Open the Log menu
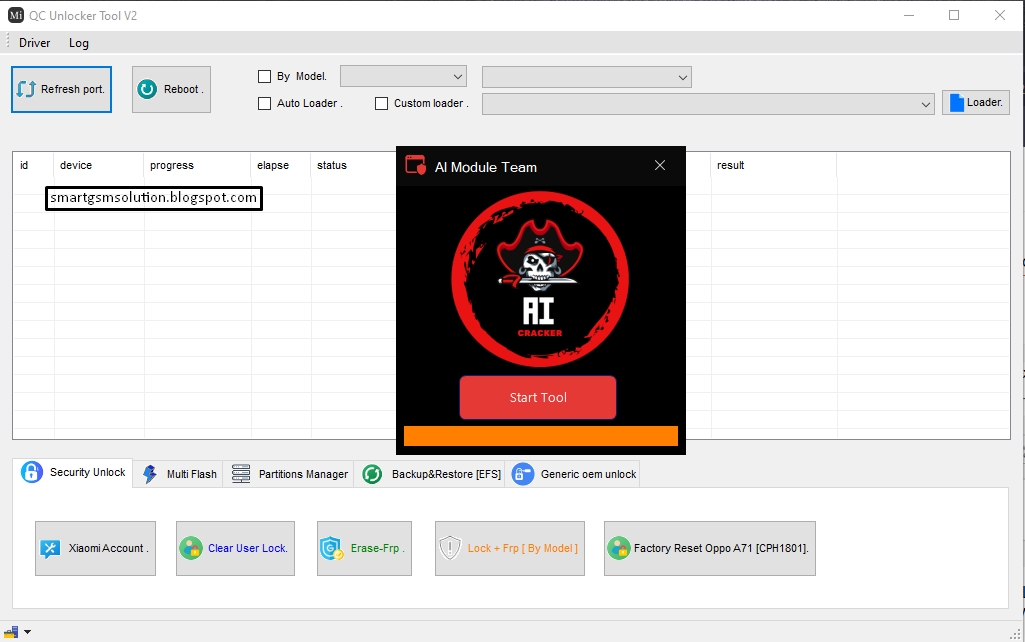1025x642 pixels. pos(78,42)
